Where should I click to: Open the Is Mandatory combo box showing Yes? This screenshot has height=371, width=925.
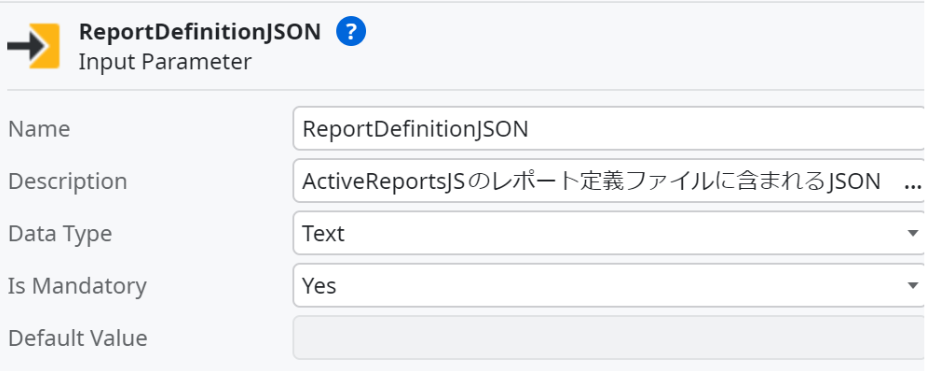(x=609, y=286)
